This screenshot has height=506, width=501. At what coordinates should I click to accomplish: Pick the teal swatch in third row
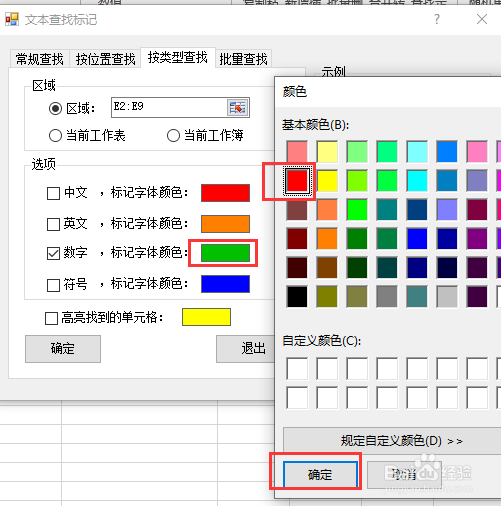pyautogui.click(x=387, y=210)
